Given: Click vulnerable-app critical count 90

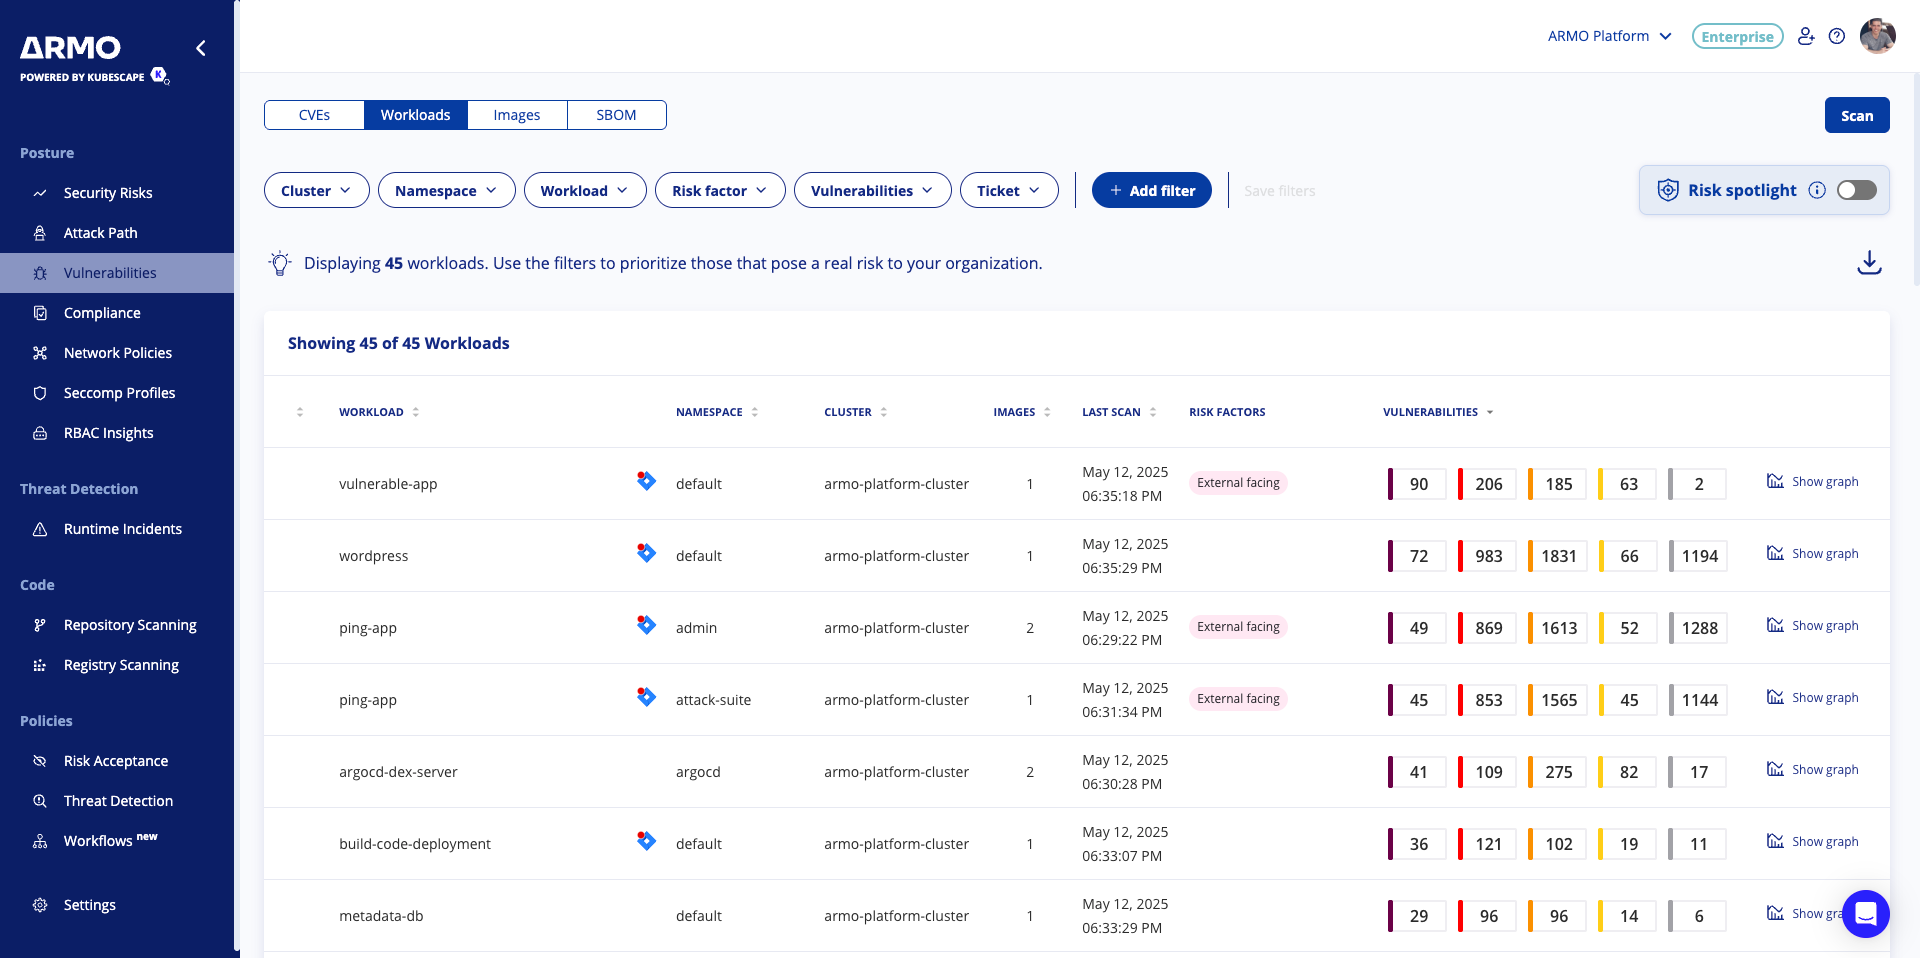Looking at the screenshot, I should 1417,484.
